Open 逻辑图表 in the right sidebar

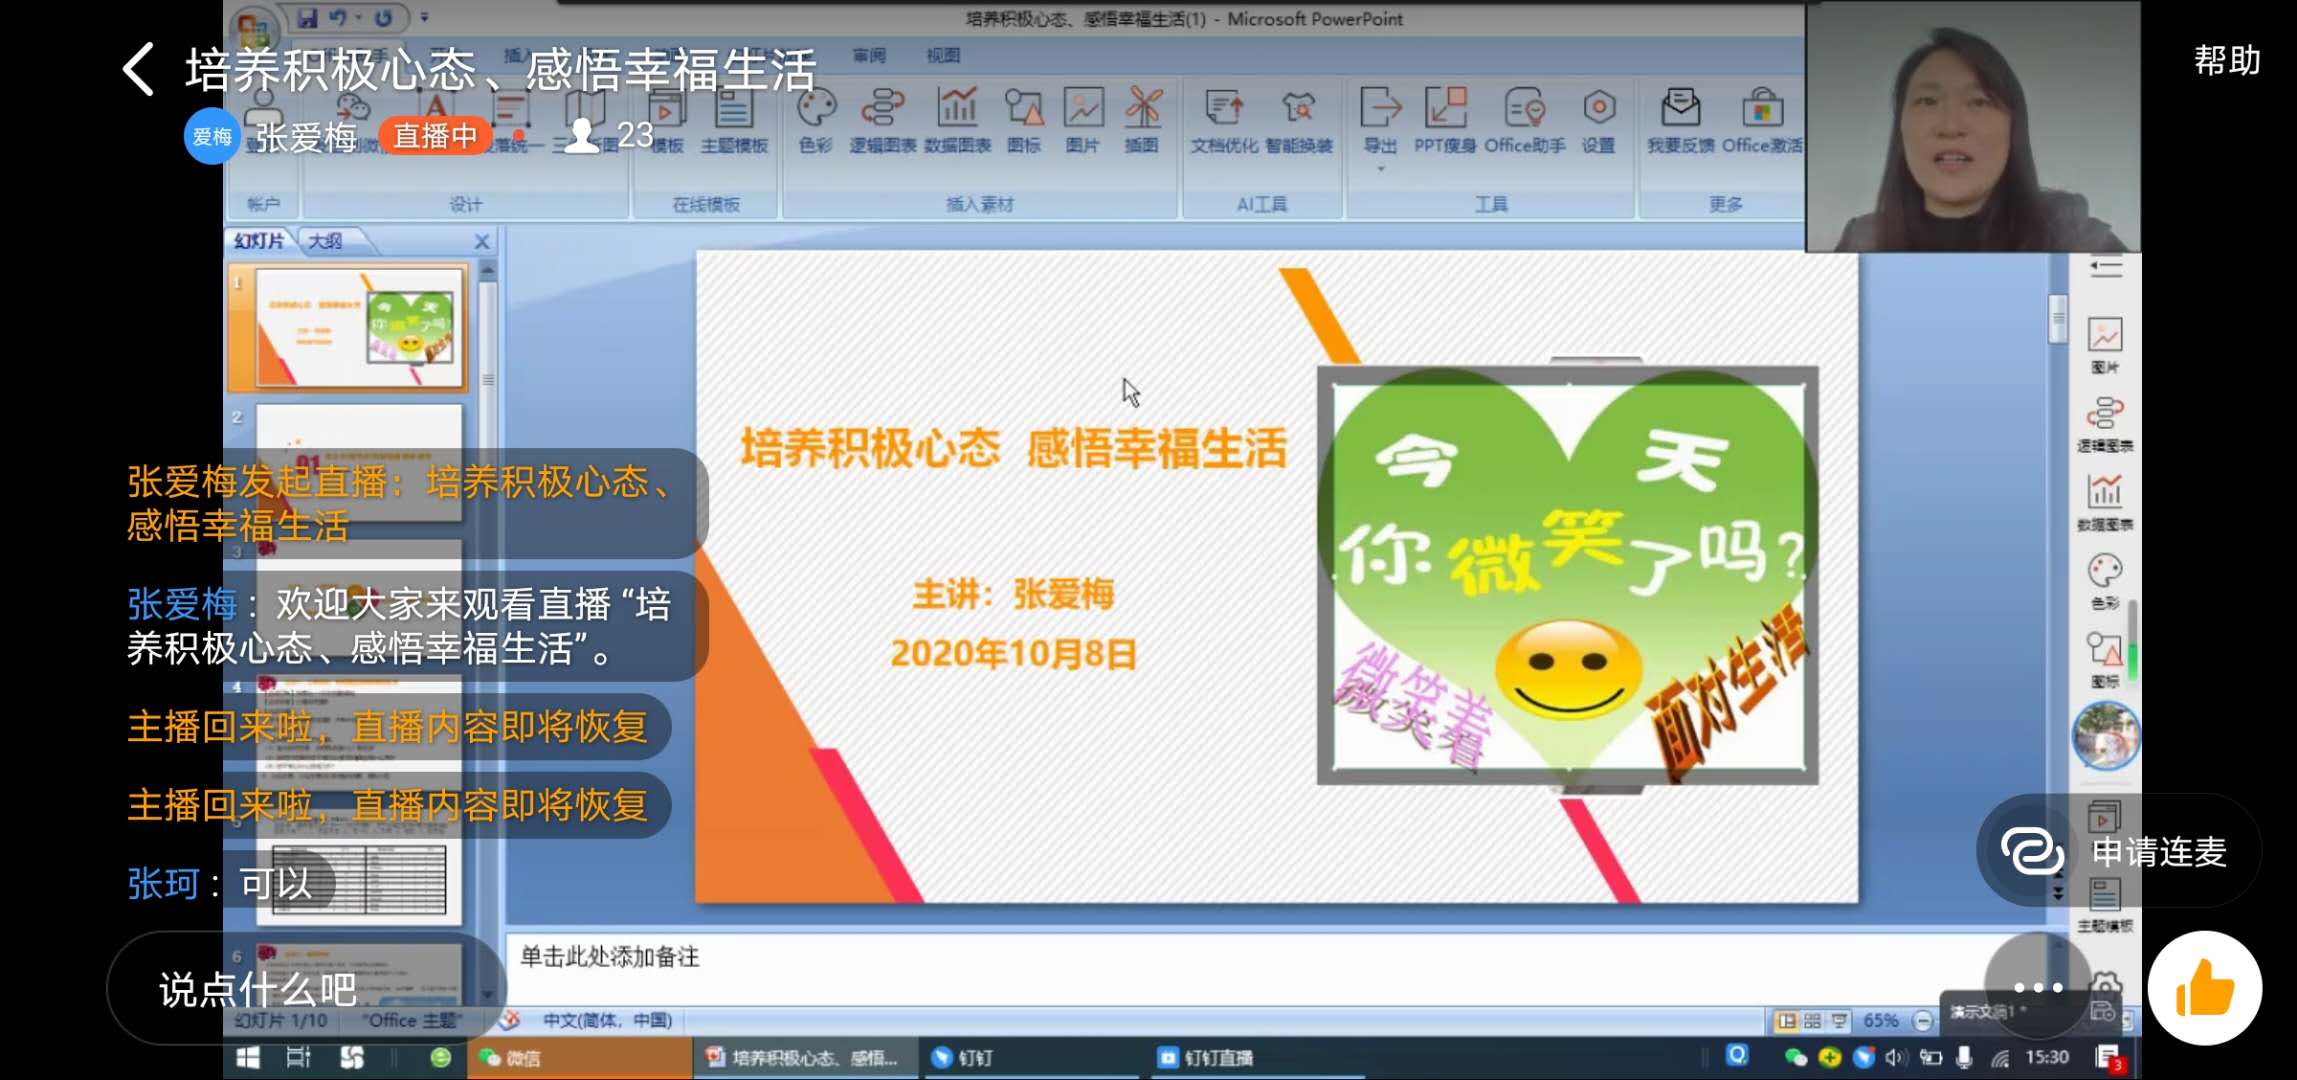(2105, 424)
